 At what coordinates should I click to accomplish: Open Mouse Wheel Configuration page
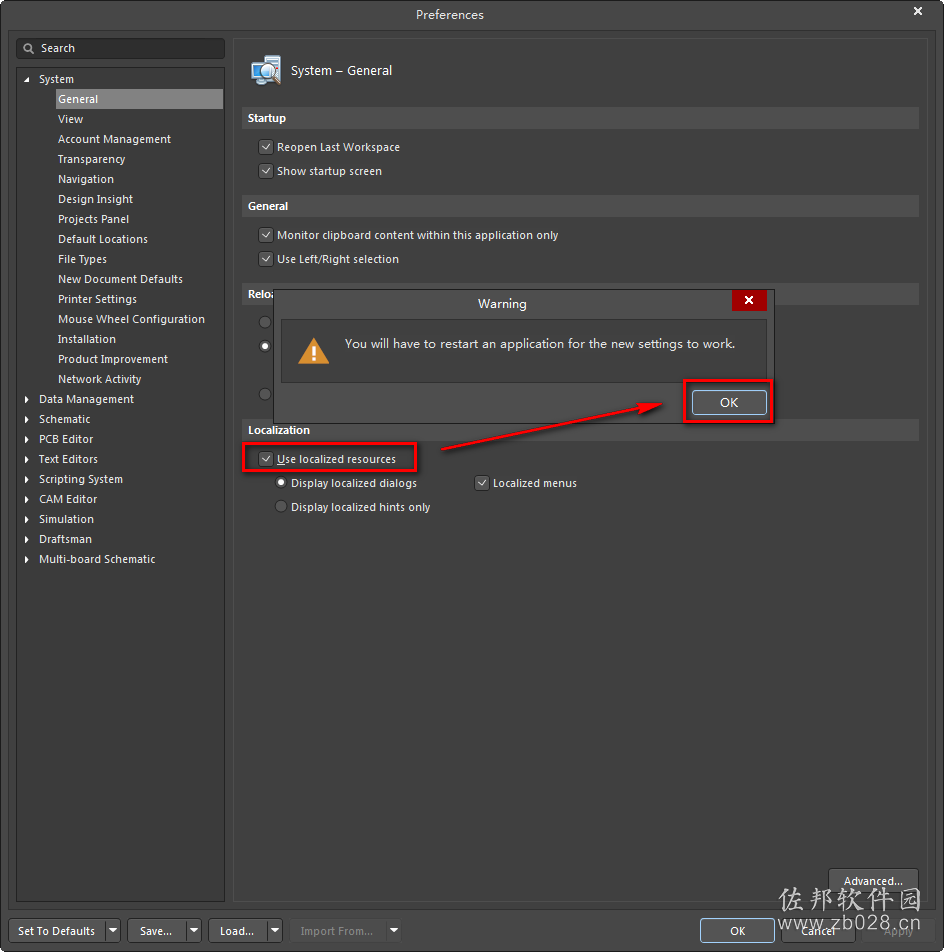point(131,319)
